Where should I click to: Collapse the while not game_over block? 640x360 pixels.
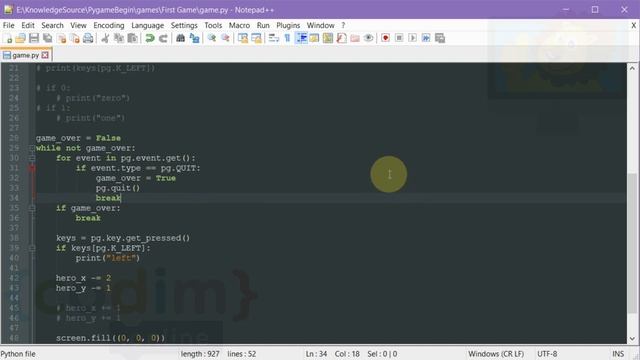tap(32, 148)
